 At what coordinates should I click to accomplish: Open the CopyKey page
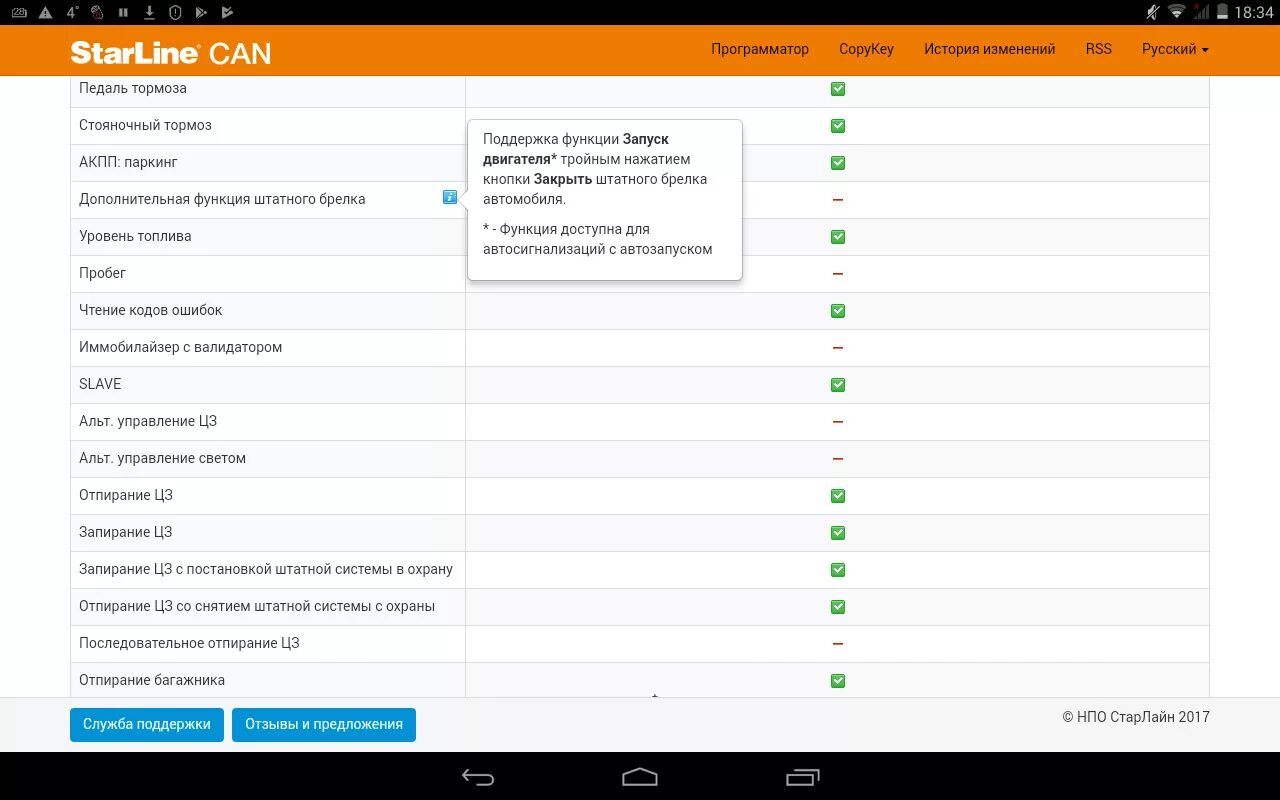click(x=866, y=49)
